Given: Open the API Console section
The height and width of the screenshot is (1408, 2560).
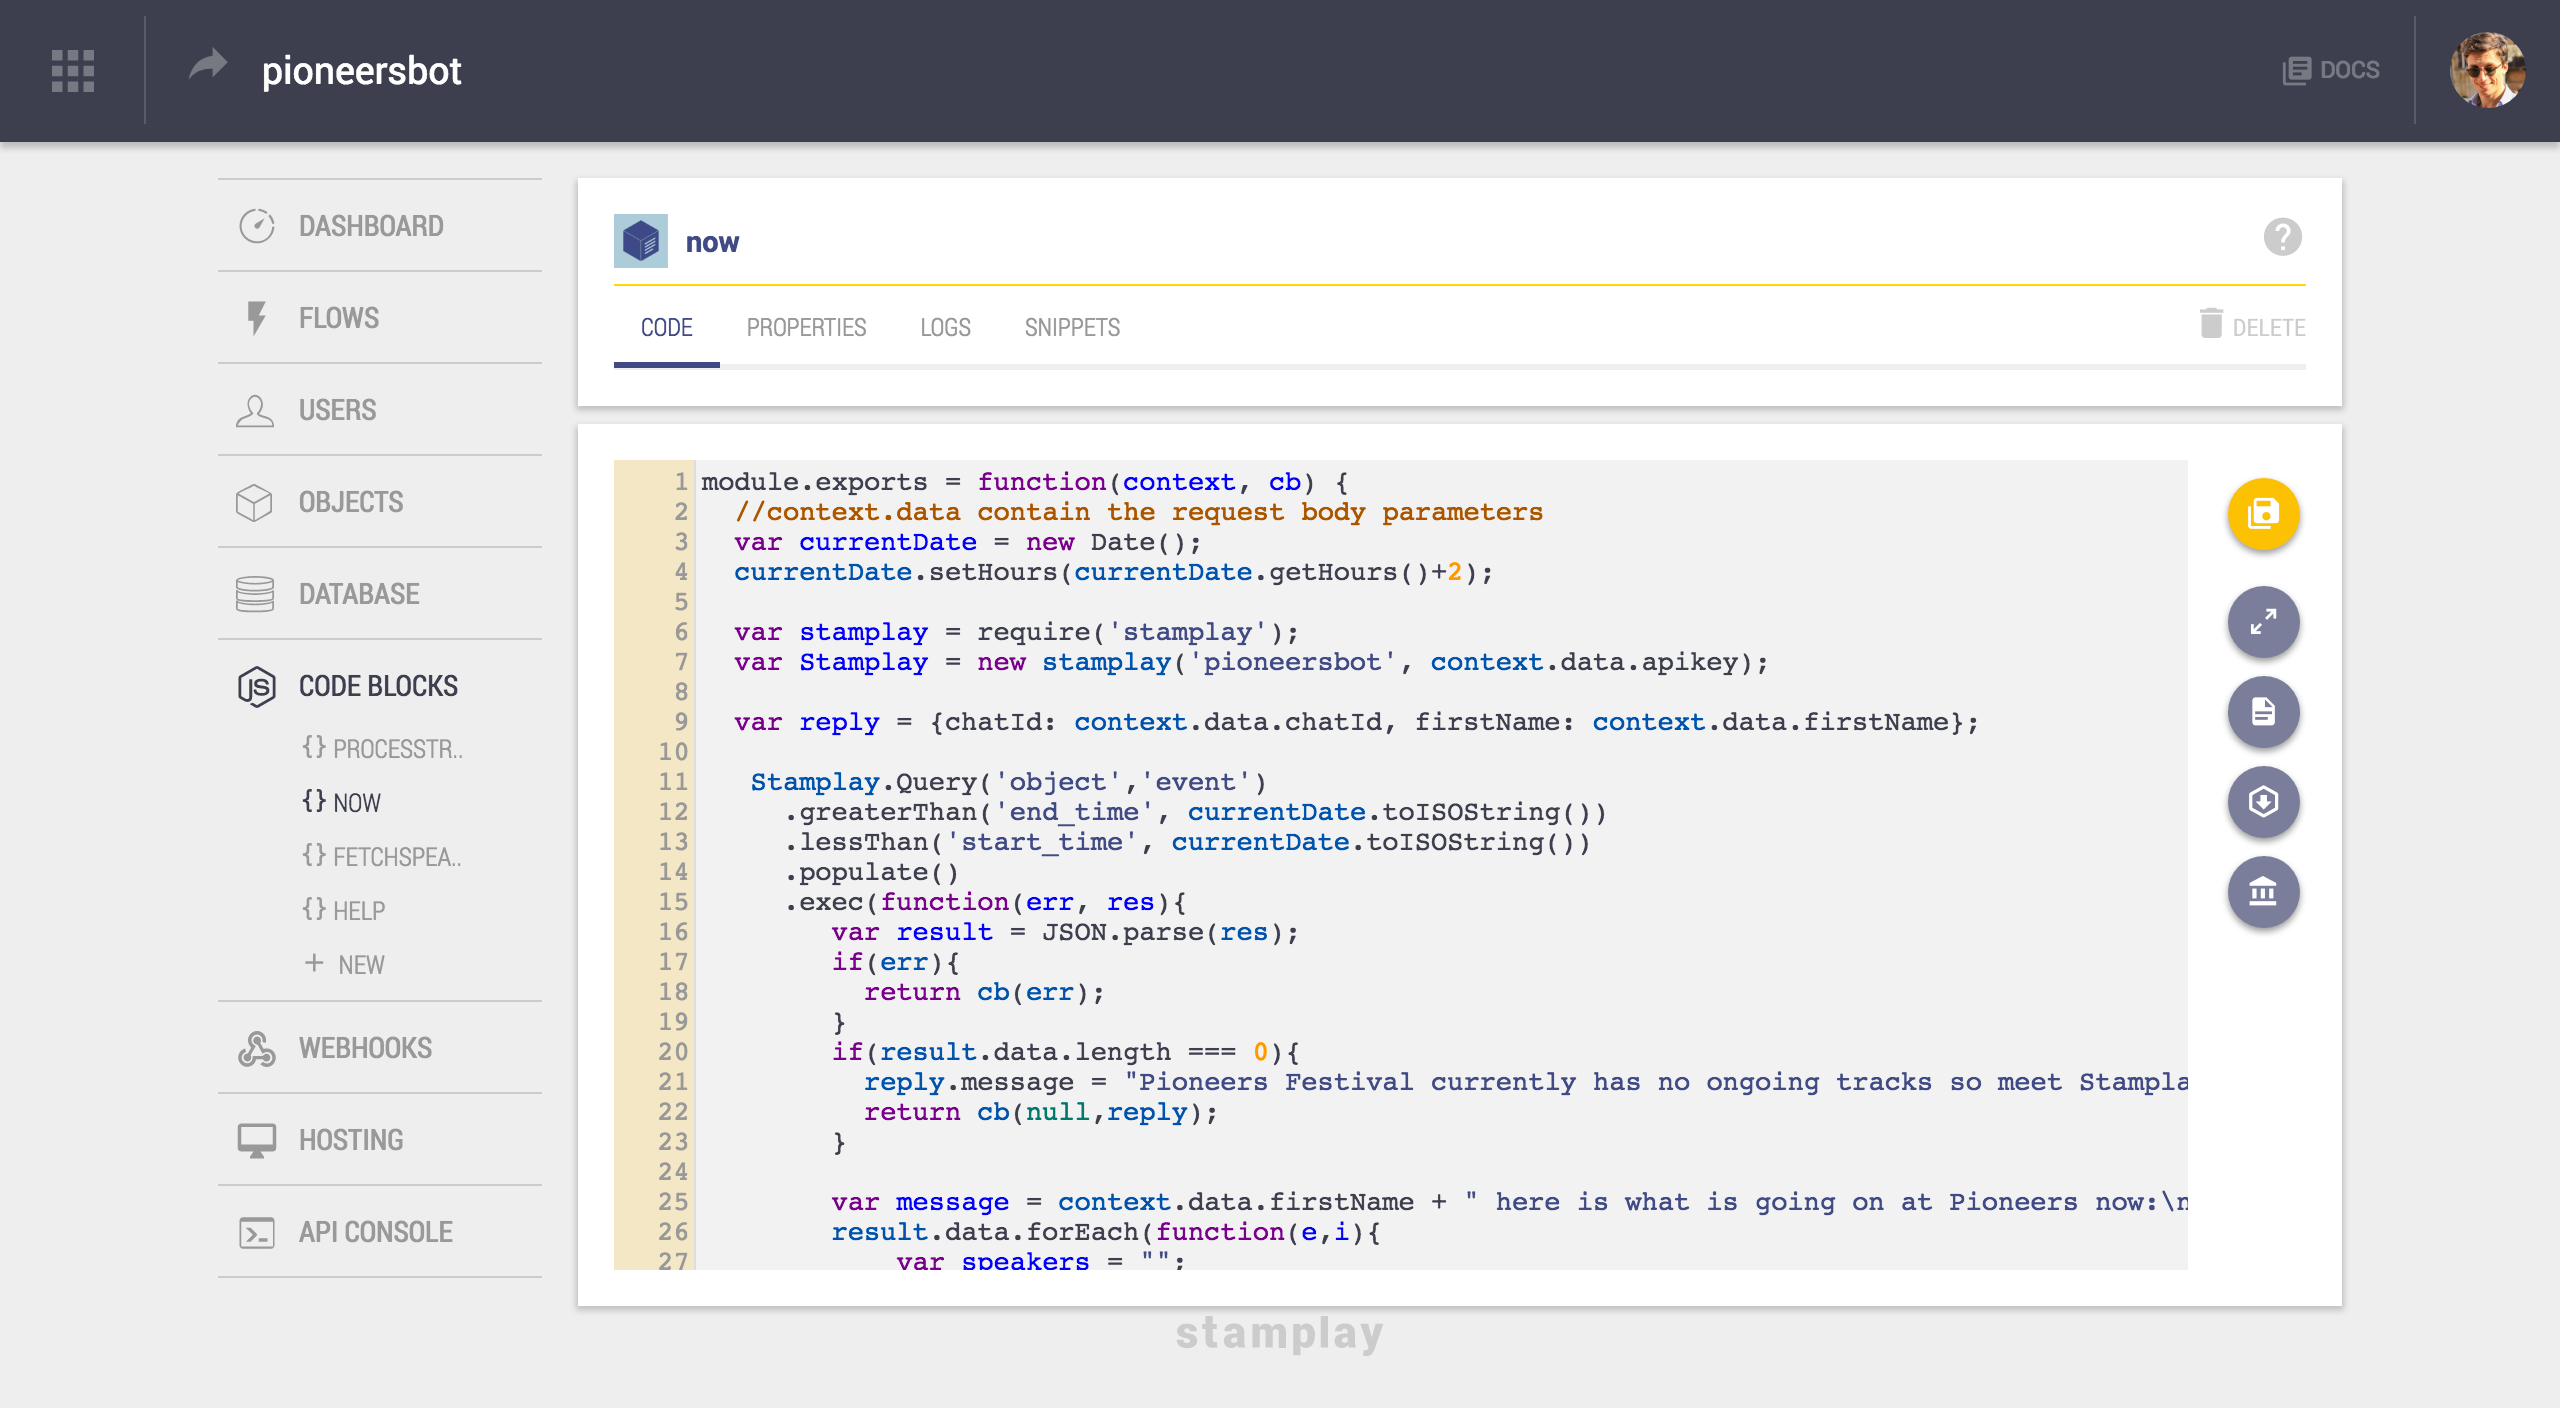Looking at the screenshot, I should pyautogui.click(x=375, y=1232).
